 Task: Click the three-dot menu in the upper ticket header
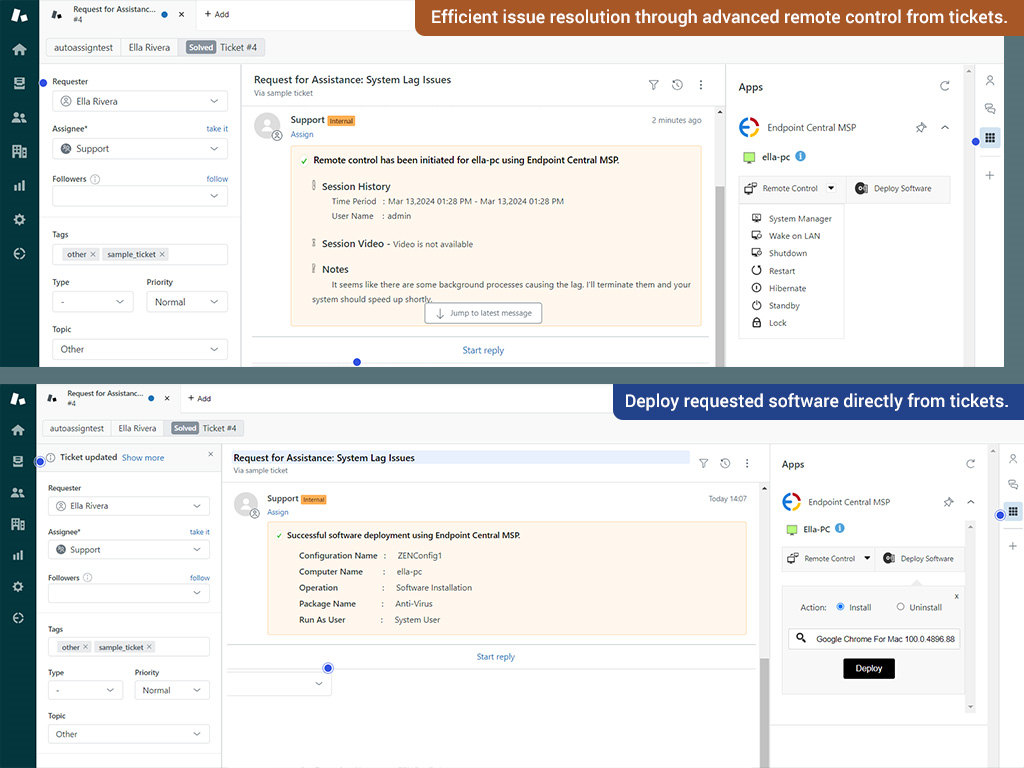coord(701,85)
